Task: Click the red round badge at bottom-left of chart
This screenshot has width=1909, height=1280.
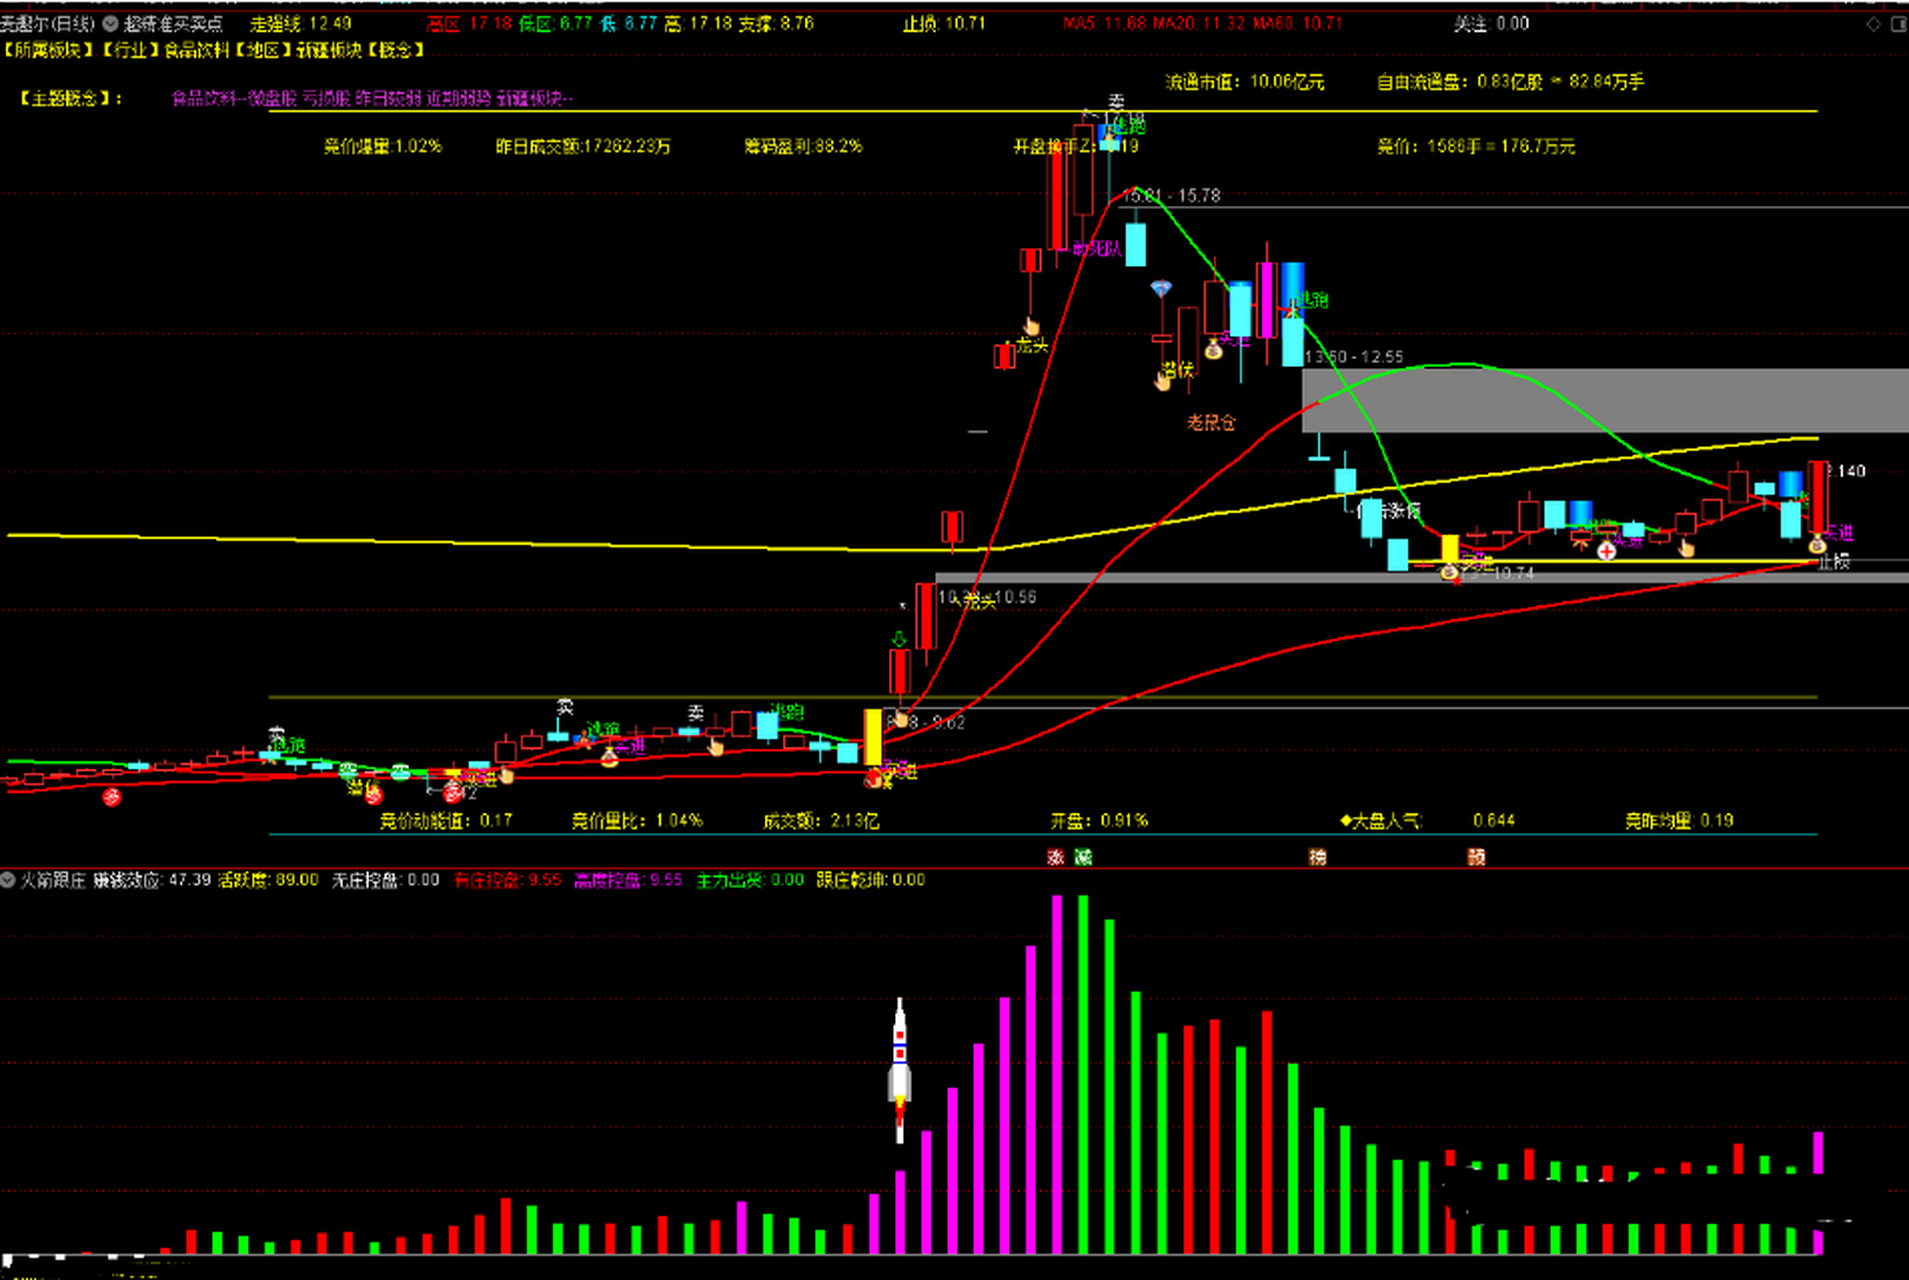Action: pos(112,797)
